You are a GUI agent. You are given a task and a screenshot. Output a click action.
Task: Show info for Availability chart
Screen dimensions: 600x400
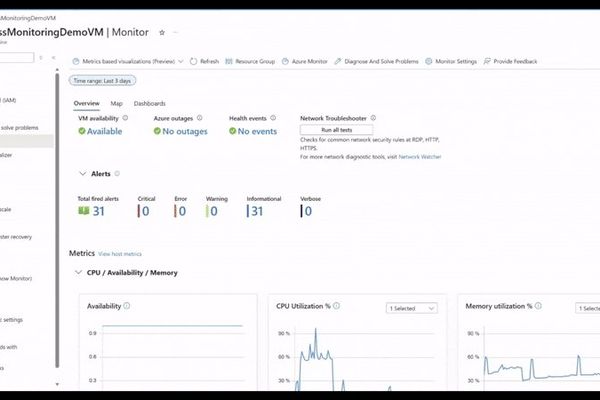click(127, 306)
